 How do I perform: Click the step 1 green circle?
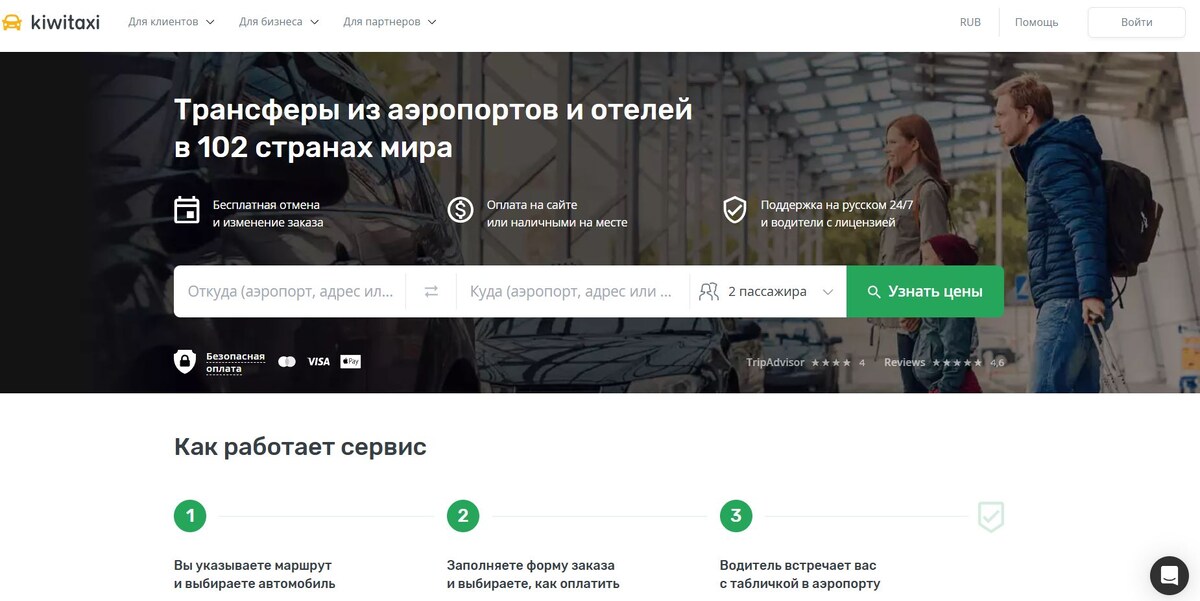[190, 516]
